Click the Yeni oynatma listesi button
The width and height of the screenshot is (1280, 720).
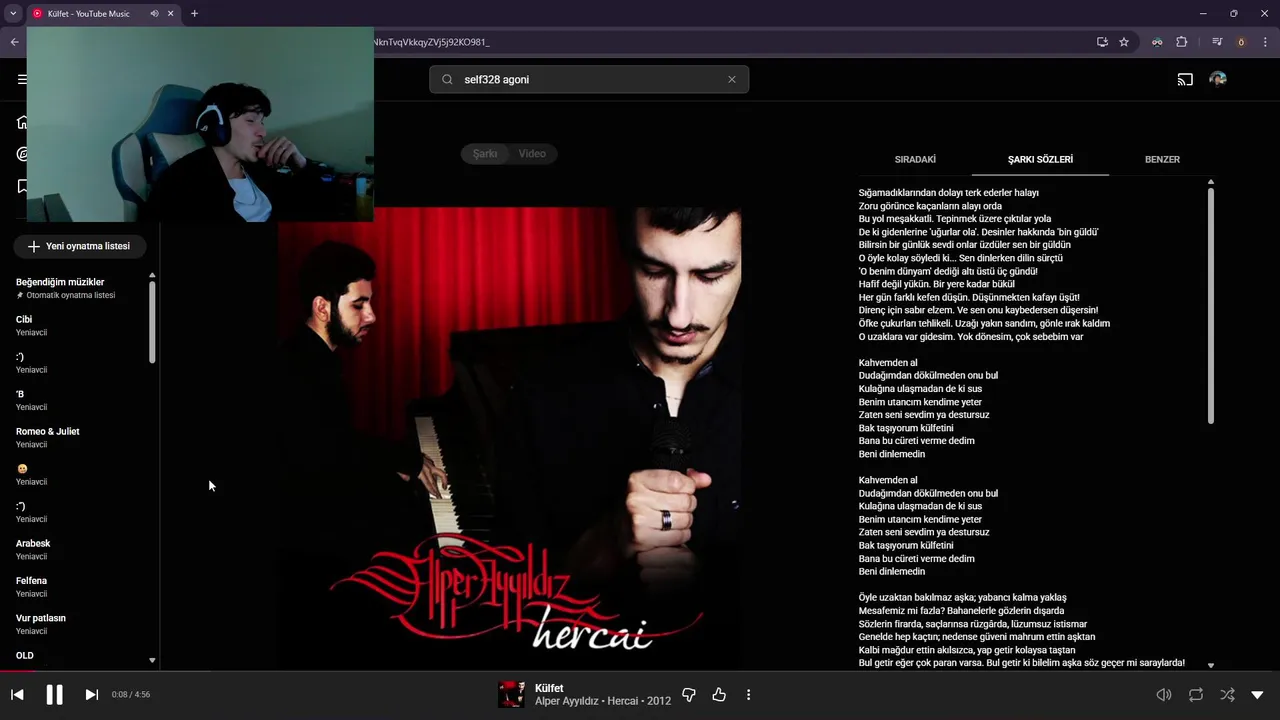click(x=79, y=246)
